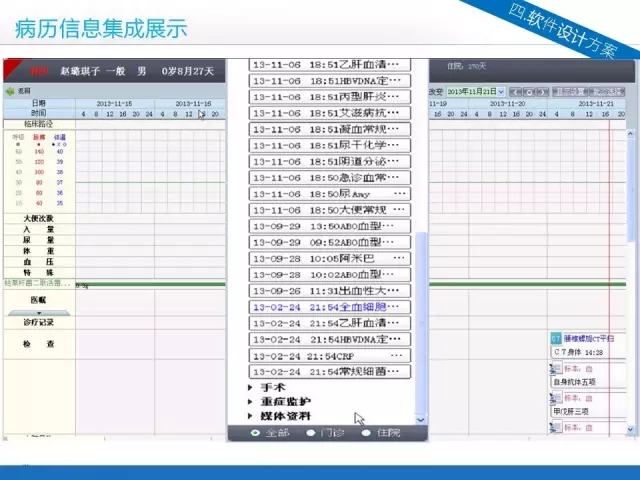Select the 门诊 radio button
Screen dimensions: 640x480
click(312, 433)
